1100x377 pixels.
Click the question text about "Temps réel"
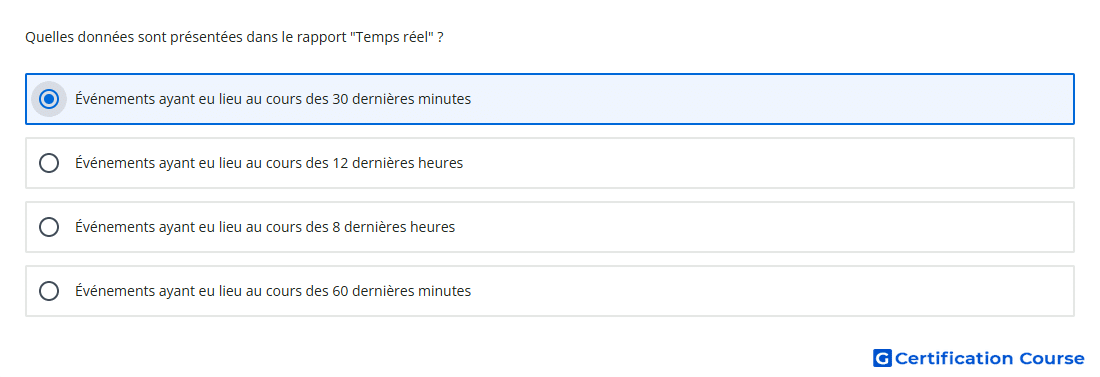click(234, 37)
